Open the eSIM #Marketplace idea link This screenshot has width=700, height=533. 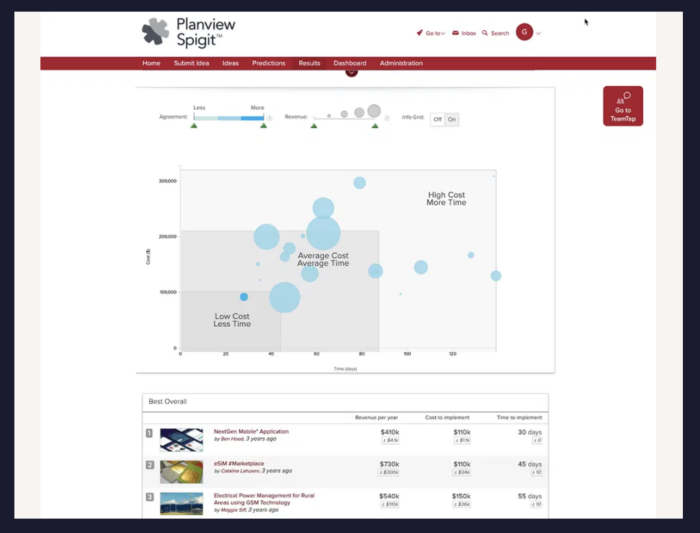click(239, 463)
